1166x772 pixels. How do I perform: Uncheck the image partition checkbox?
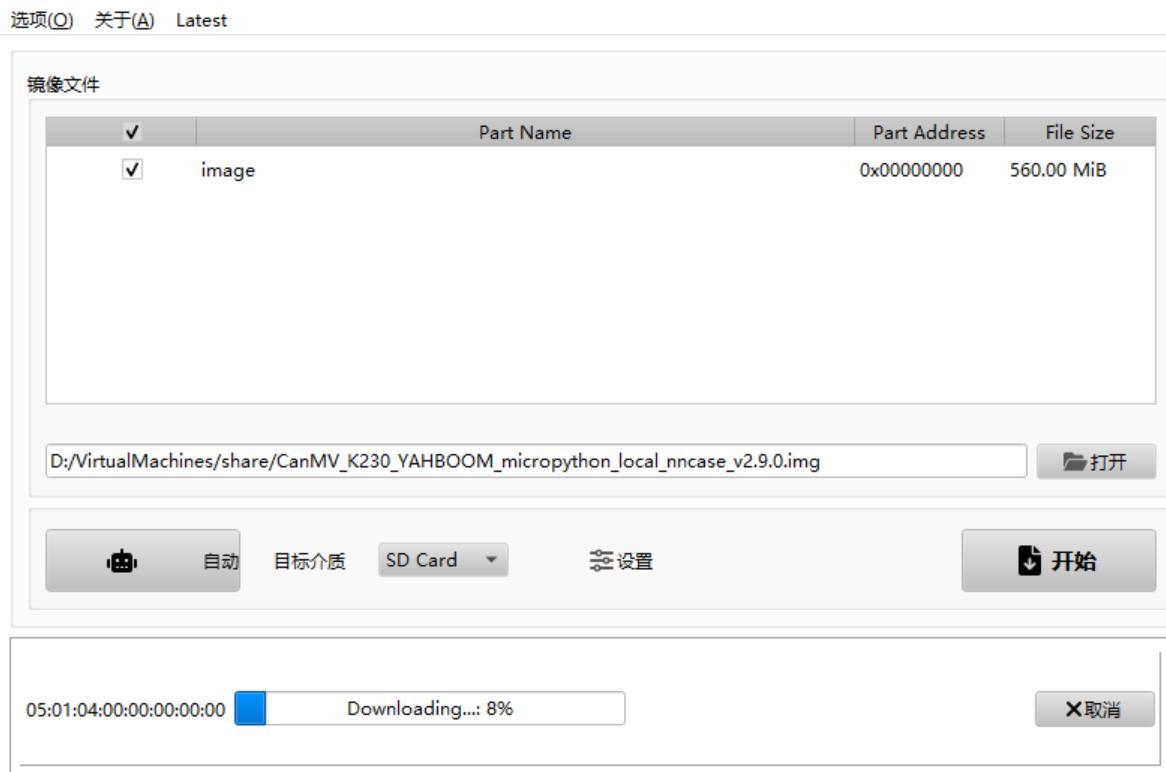129,171
